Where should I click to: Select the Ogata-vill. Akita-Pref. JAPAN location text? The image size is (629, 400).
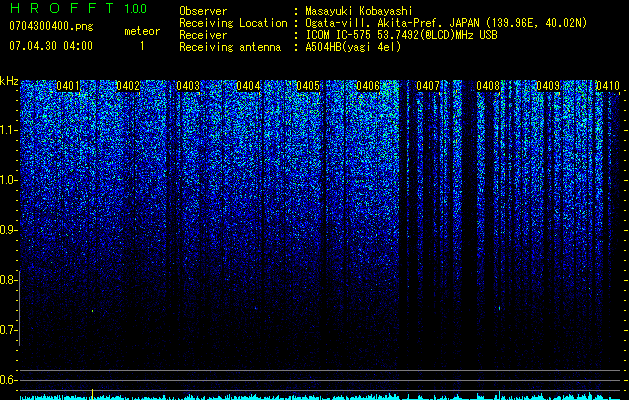click(446, 23)
